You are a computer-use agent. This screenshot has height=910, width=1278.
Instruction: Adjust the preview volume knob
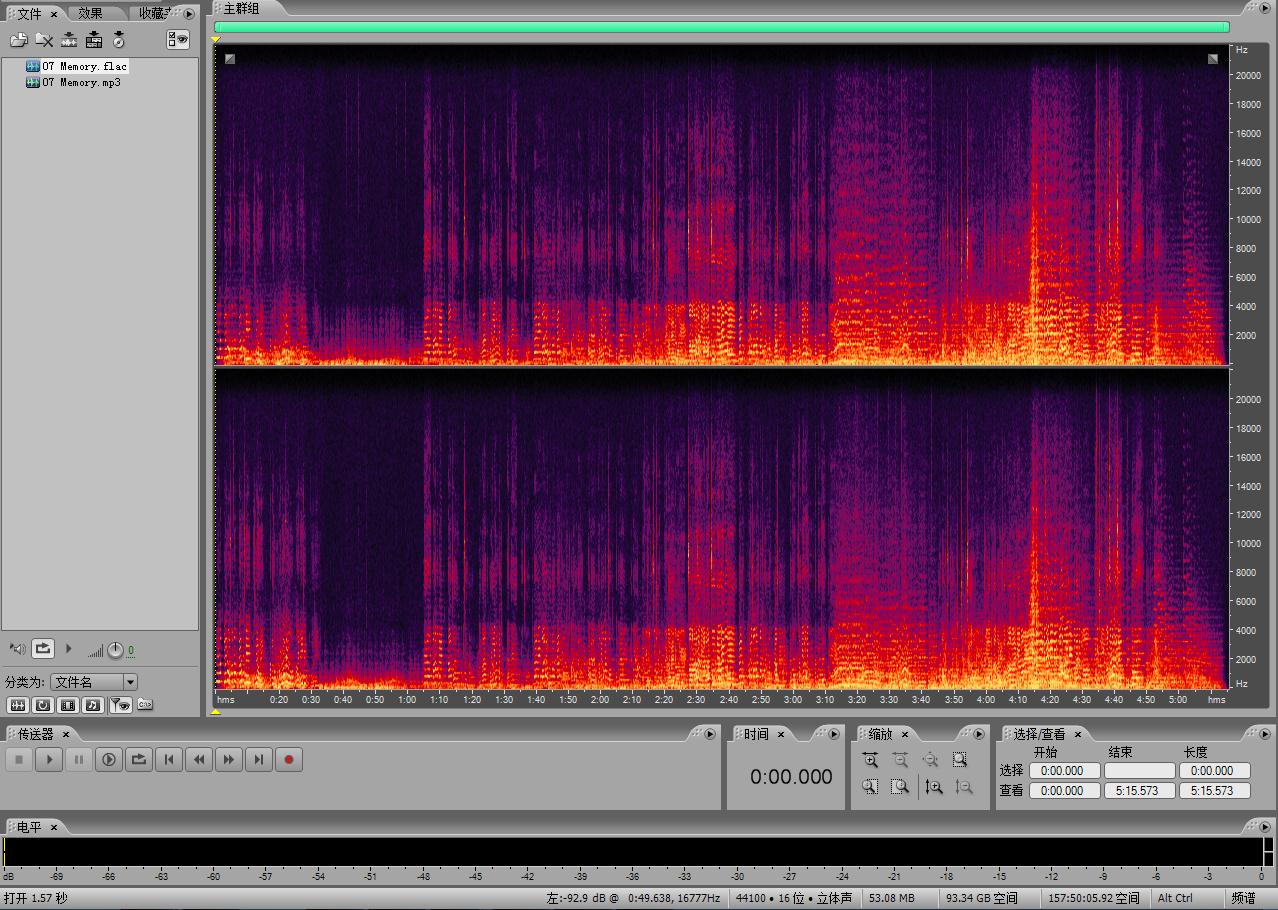(115, 650)
